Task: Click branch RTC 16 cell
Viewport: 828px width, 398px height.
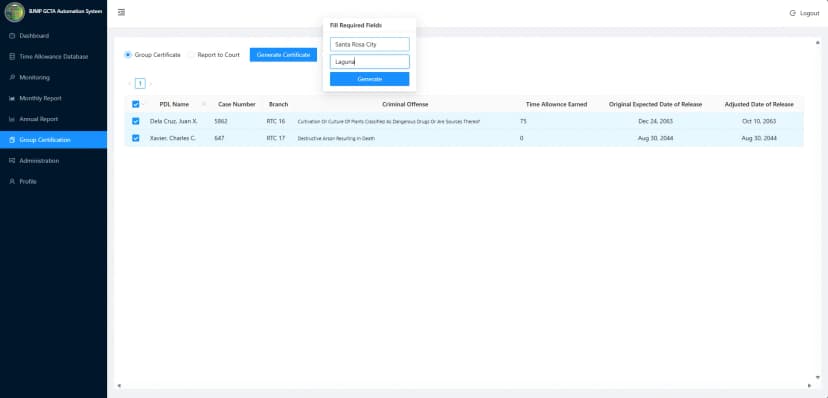Action: point(276,121)
